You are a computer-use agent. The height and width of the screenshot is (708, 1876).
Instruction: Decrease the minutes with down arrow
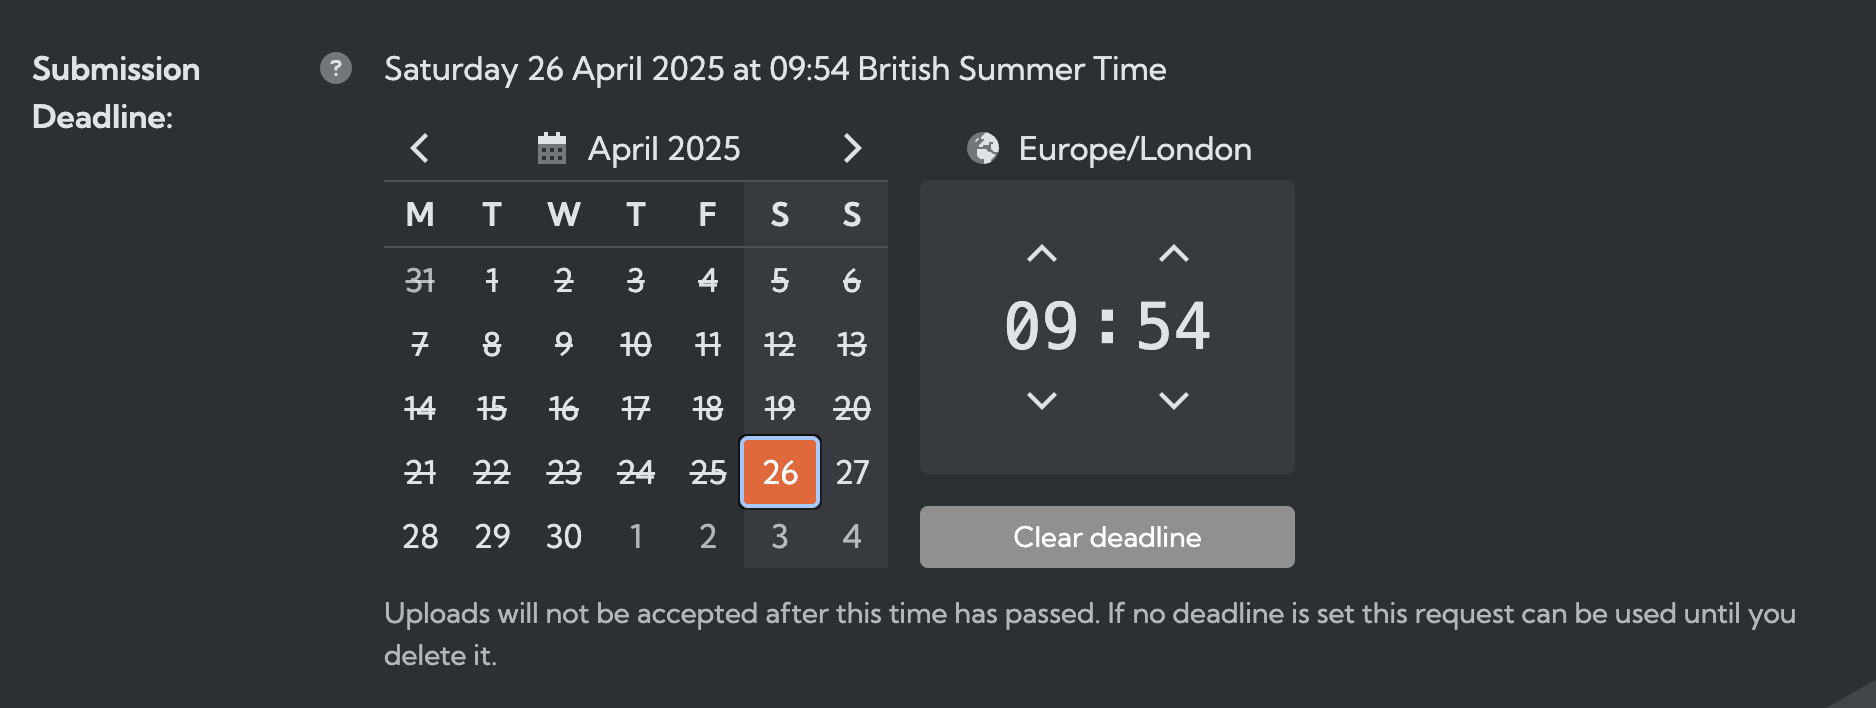click(1174, 401)
